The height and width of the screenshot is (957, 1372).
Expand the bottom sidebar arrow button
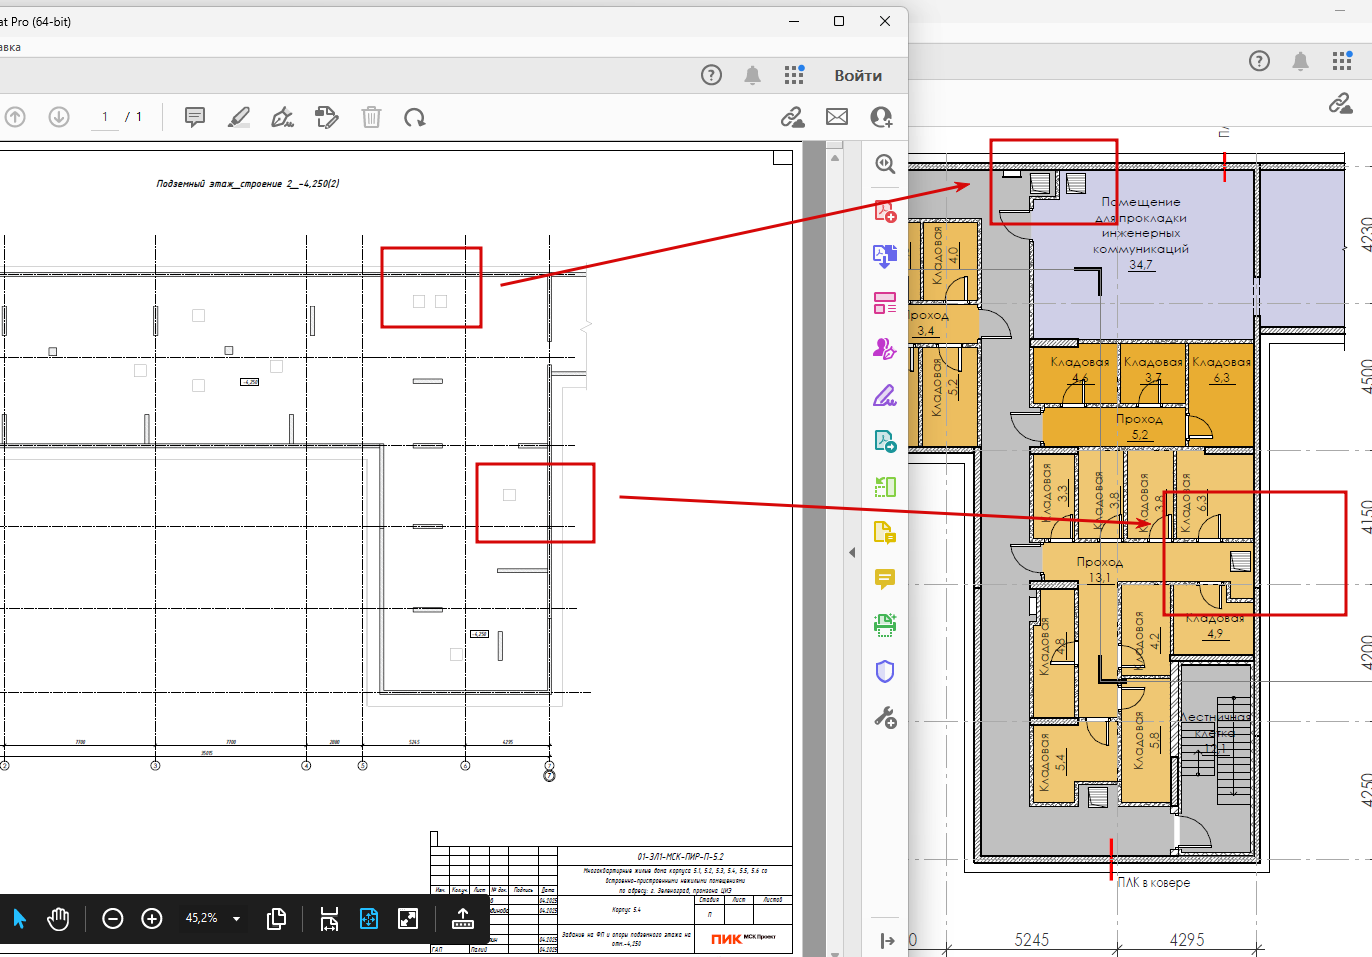tap(887, 940)
